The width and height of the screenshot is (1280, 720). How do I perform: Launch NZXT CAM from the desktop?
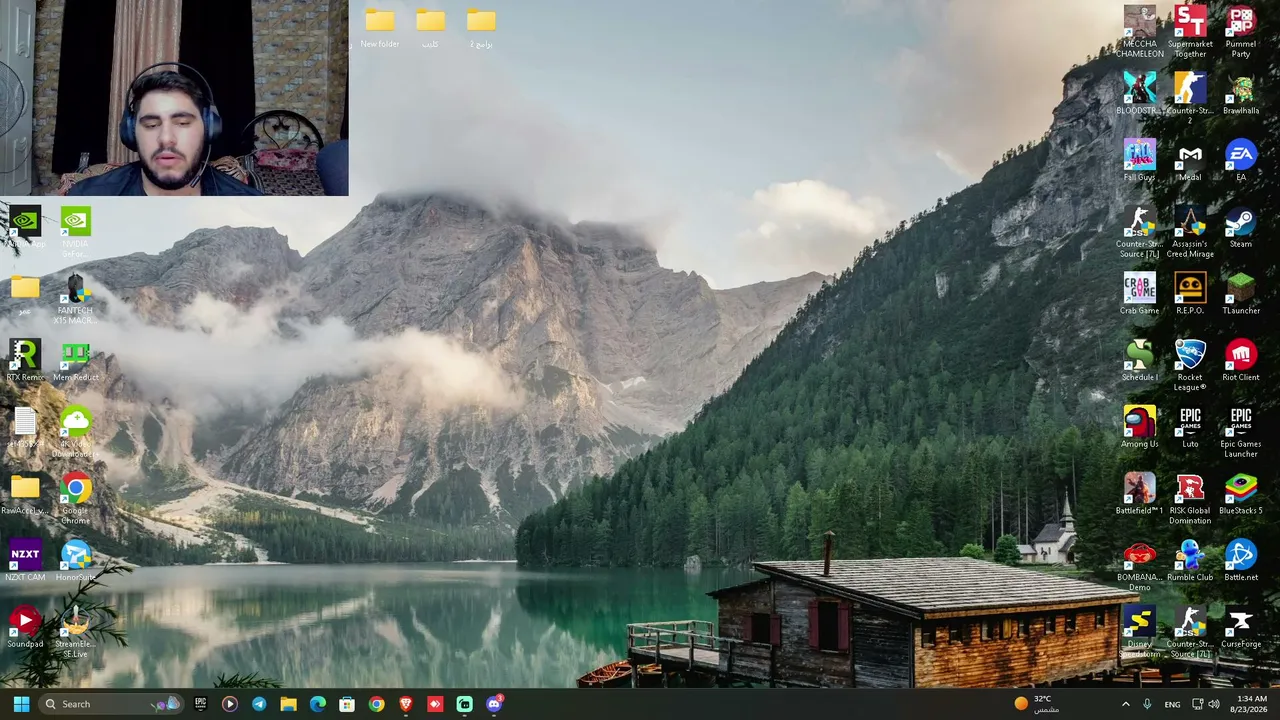click(x=25, y=562)
